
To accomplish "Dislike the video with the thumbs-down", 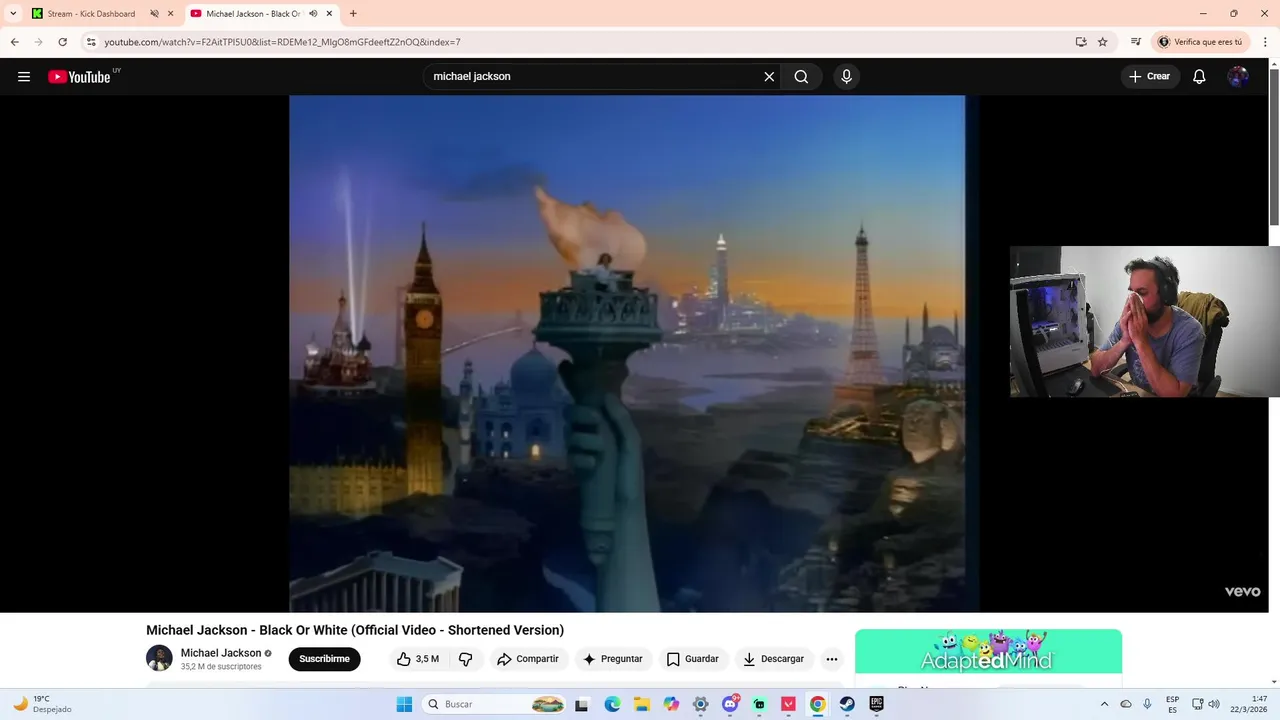I will [466, 659].
